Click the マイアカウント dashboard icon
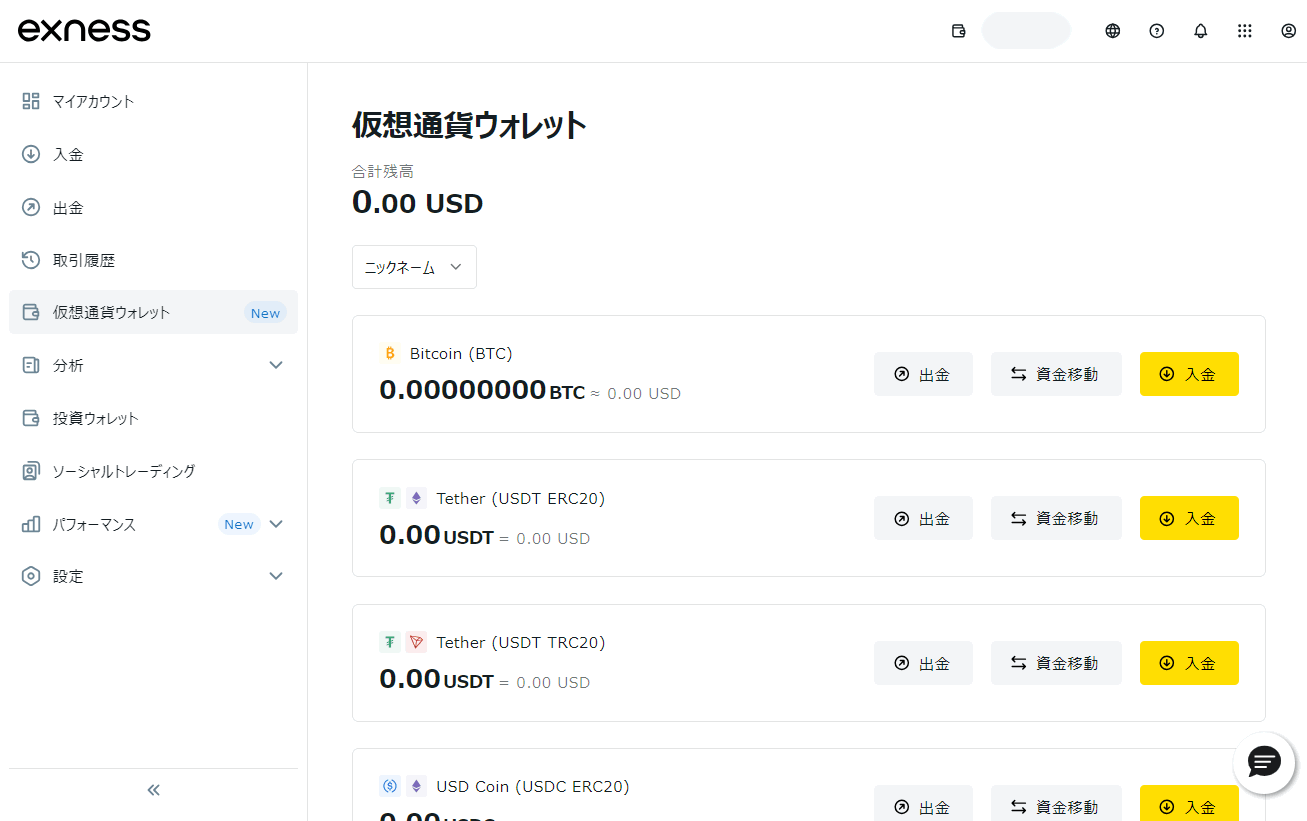 pos(31,101)
